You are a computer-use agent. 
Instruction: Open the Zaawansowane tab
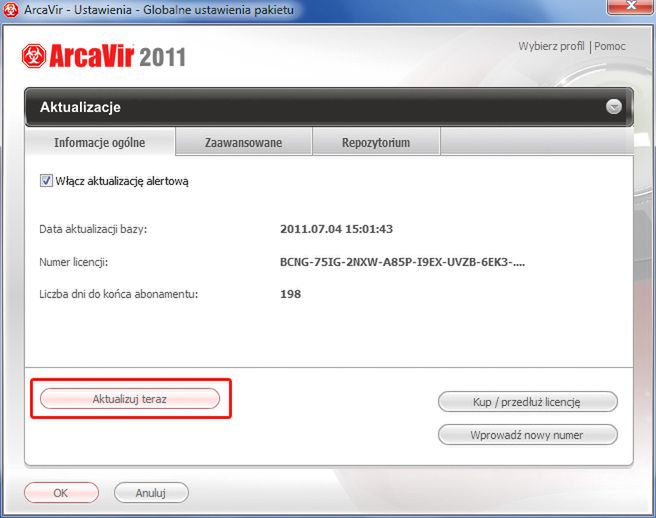[x=243, y=142]
